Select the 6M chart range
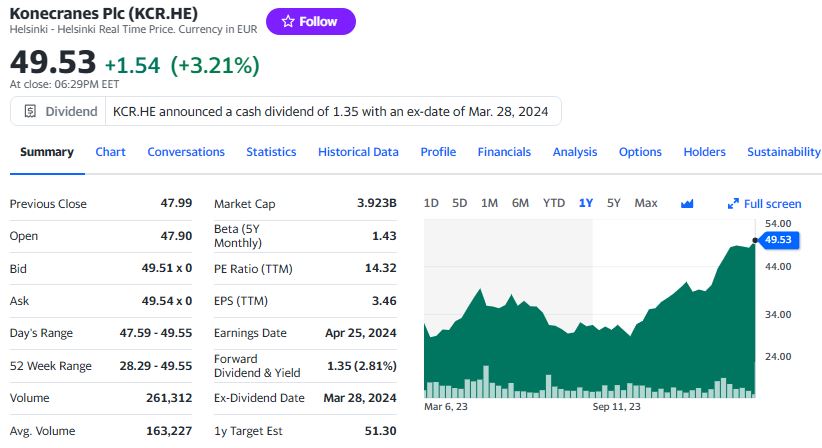Screen dimensions: 822x448 click(x=520, y=203)
